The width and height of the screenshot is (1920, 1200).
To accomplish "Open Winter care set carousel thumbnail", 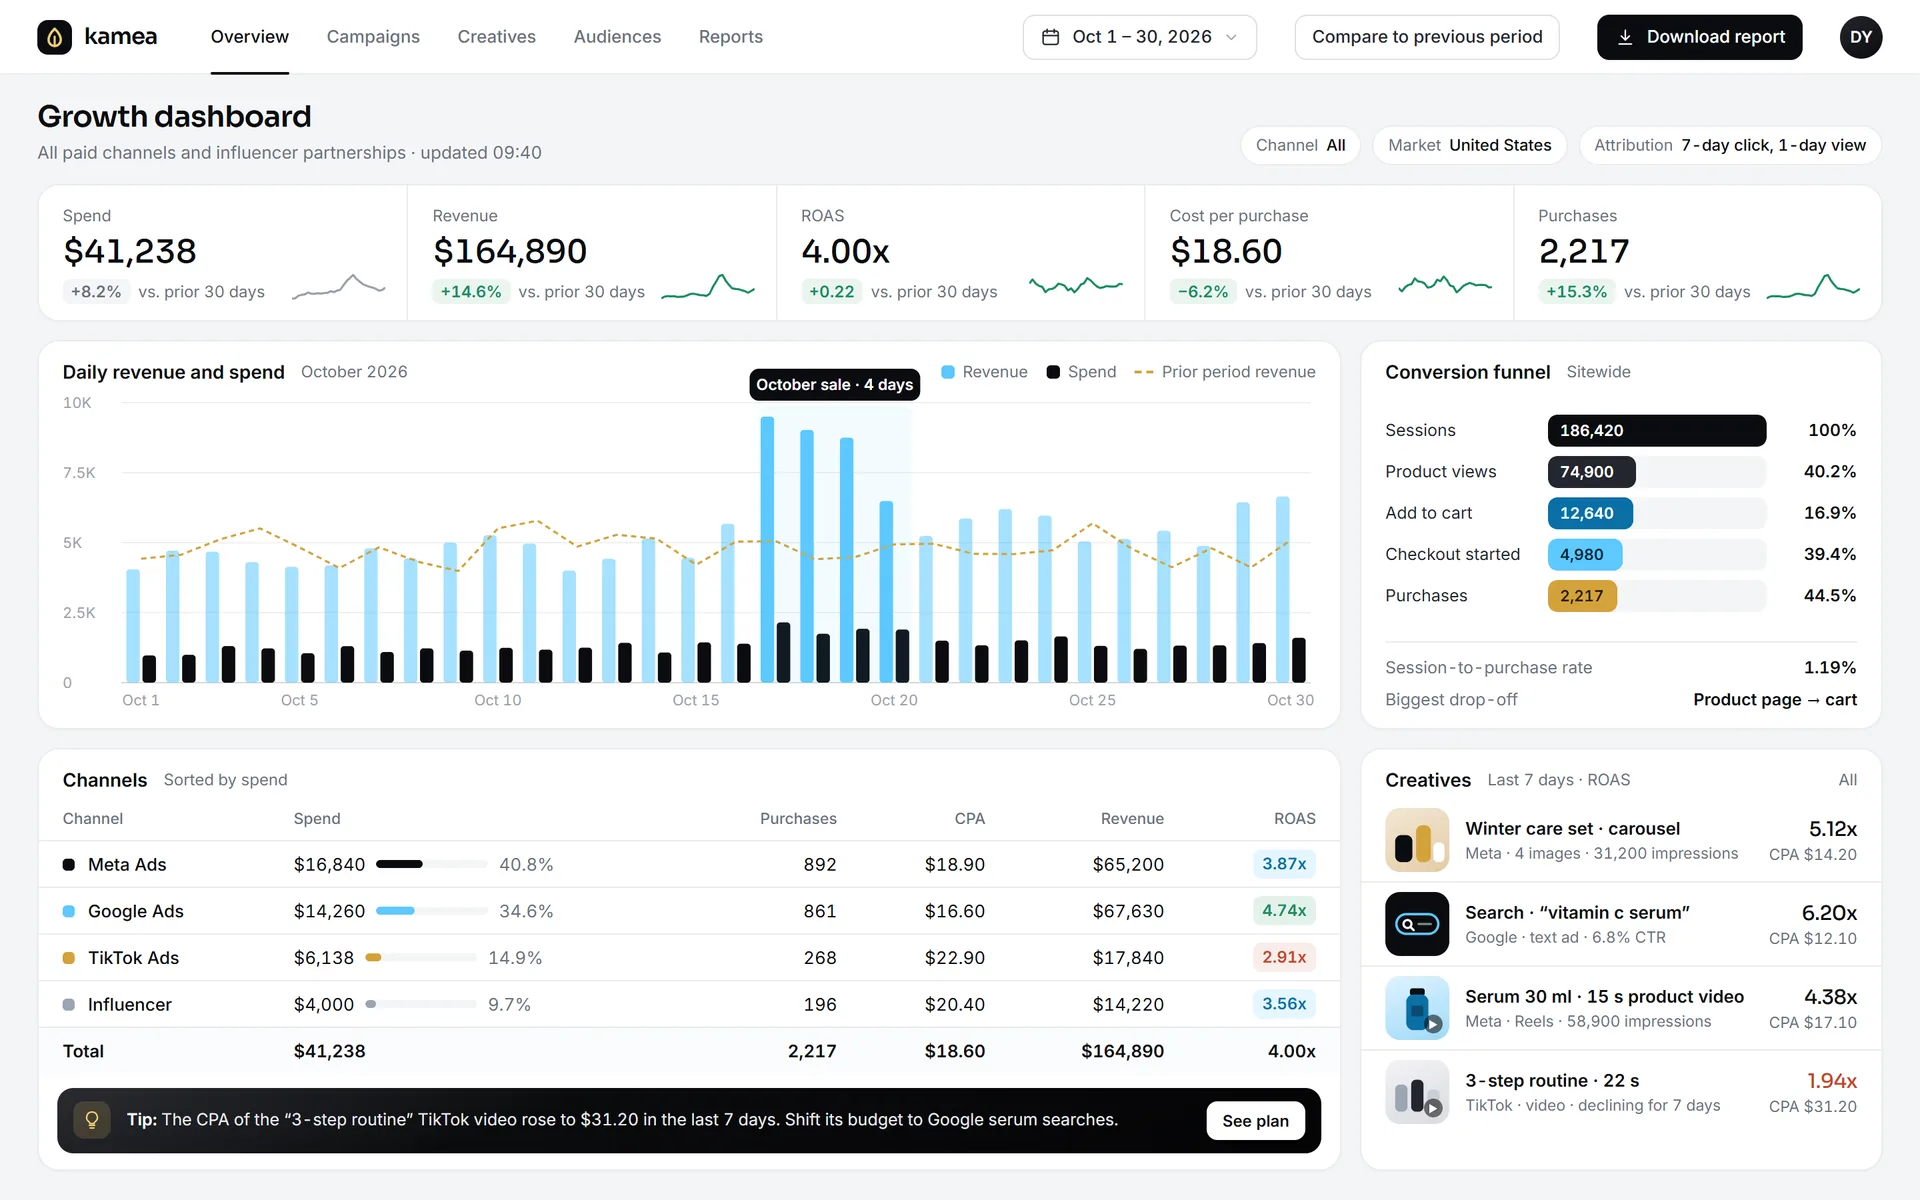I will (1417, 840).
